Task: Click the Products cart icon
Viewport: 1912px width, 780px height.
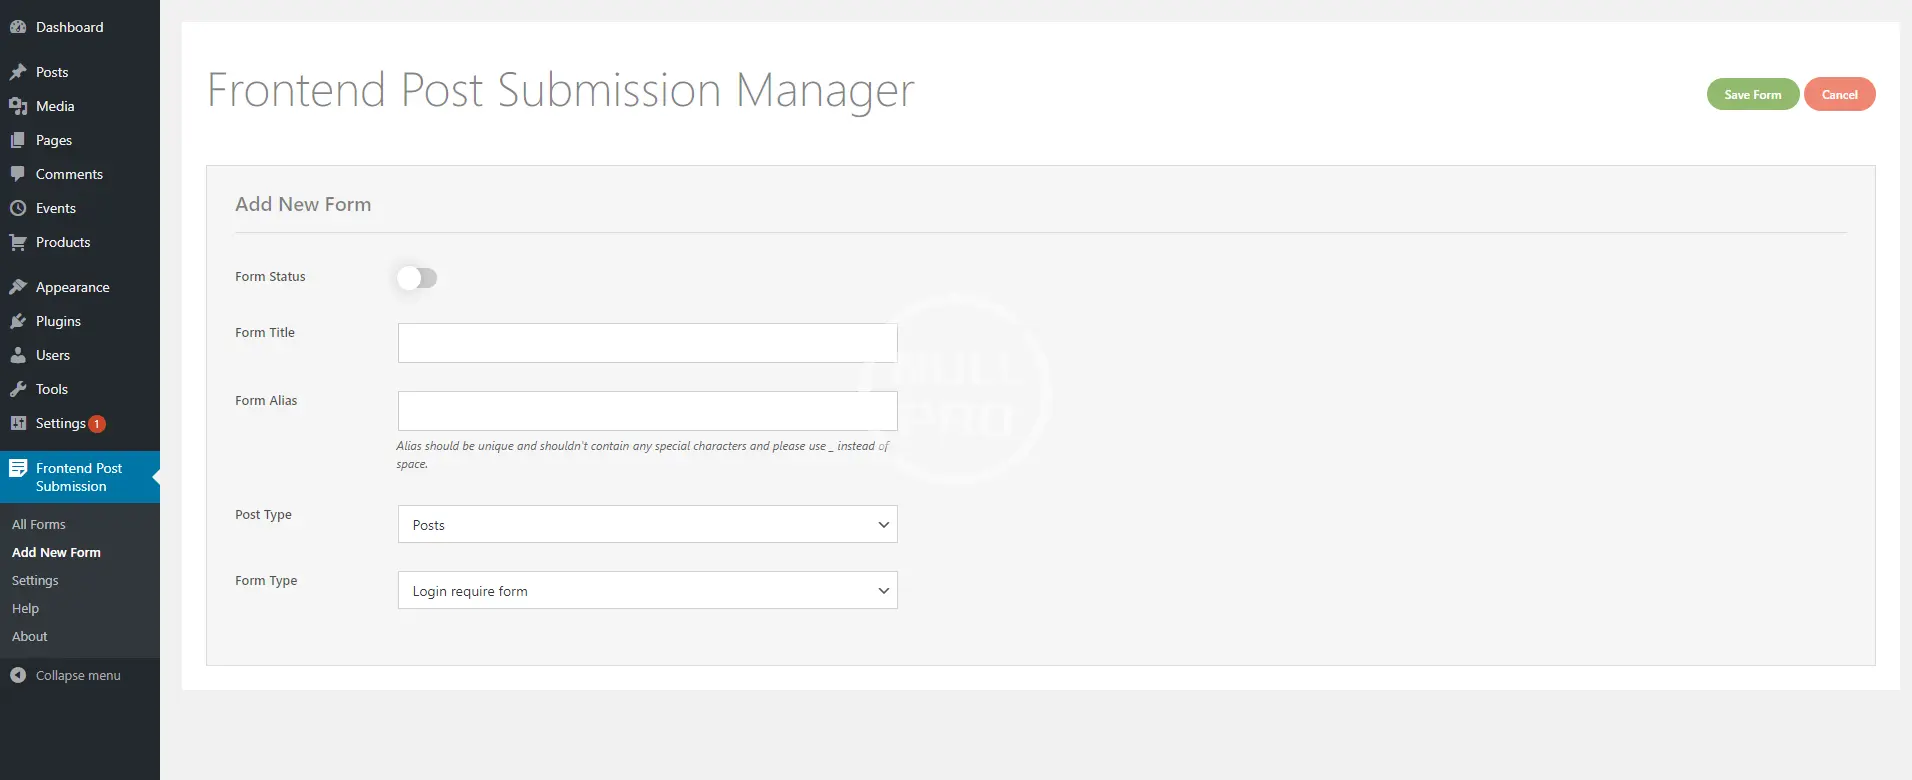Action: [18, 242]
